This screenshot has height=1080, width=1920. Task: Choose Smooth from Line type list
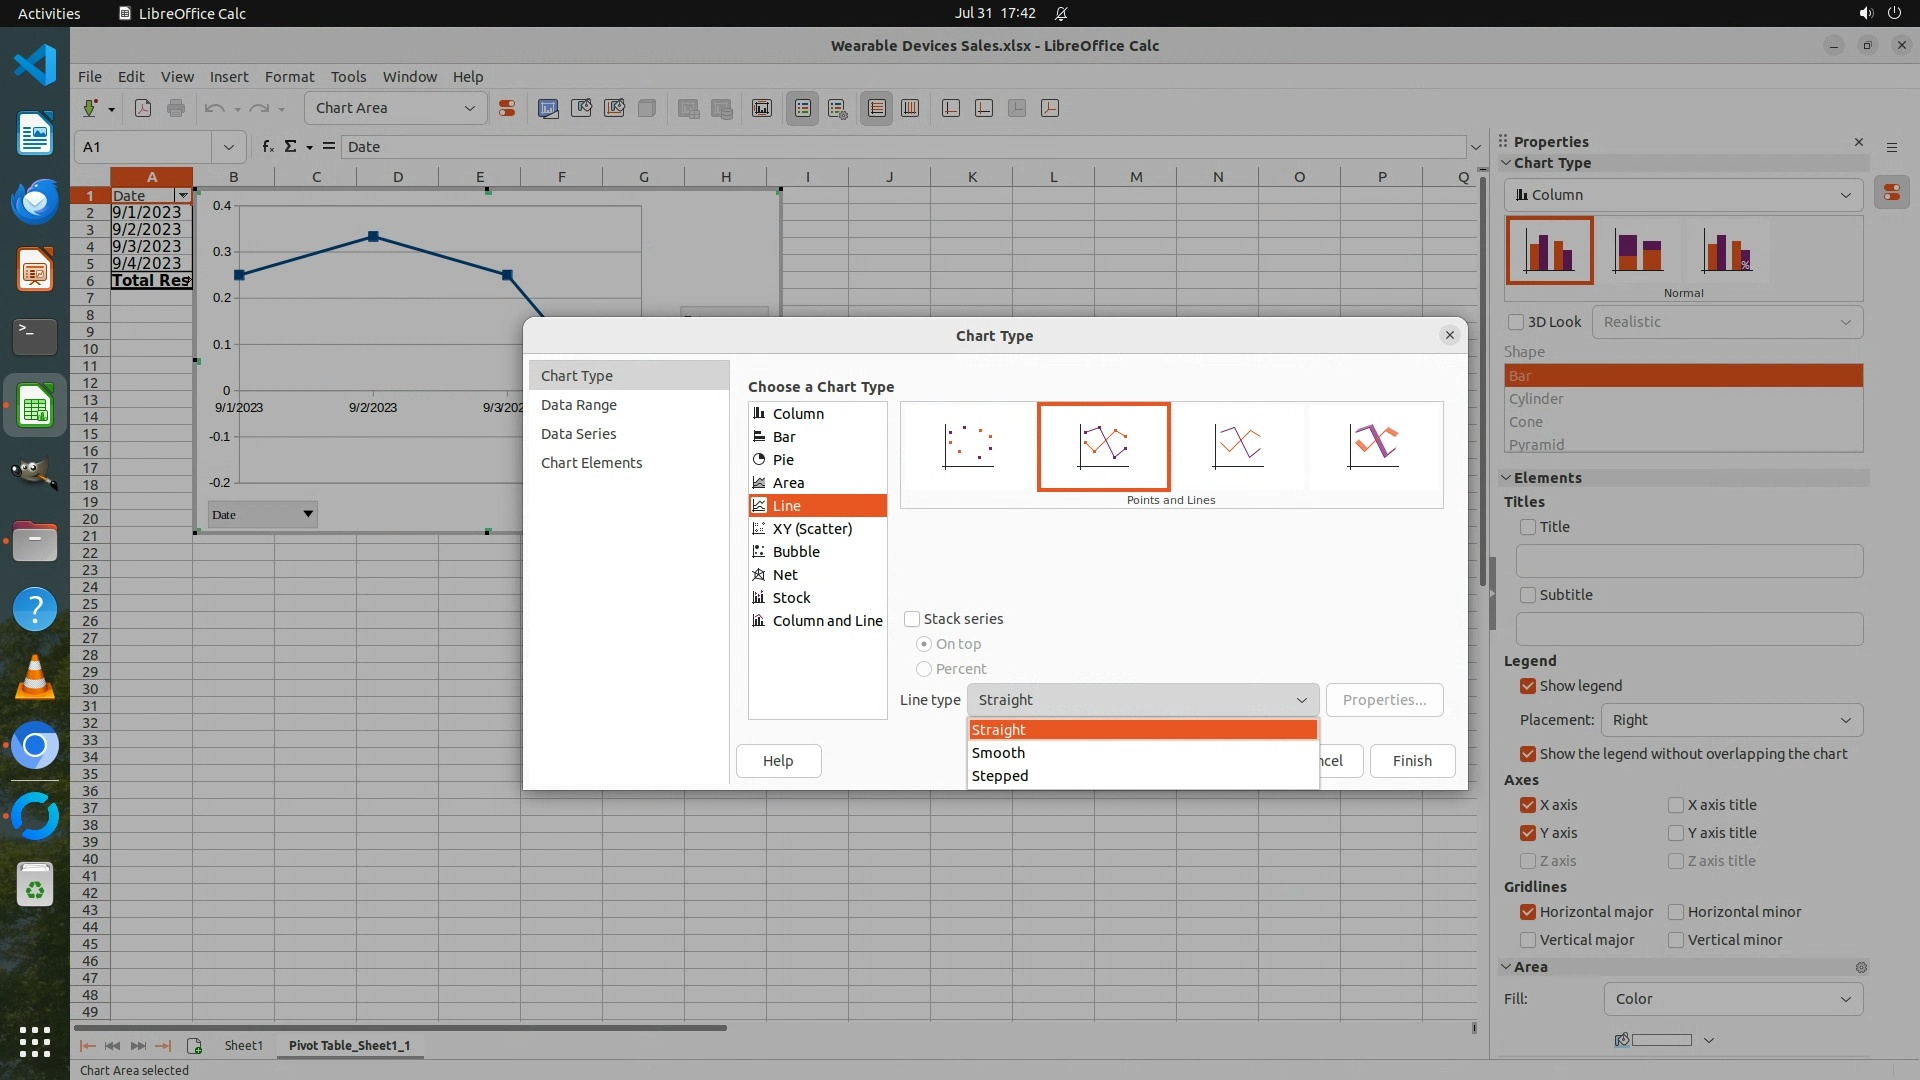pyautogui.click(x=998, y=753)
